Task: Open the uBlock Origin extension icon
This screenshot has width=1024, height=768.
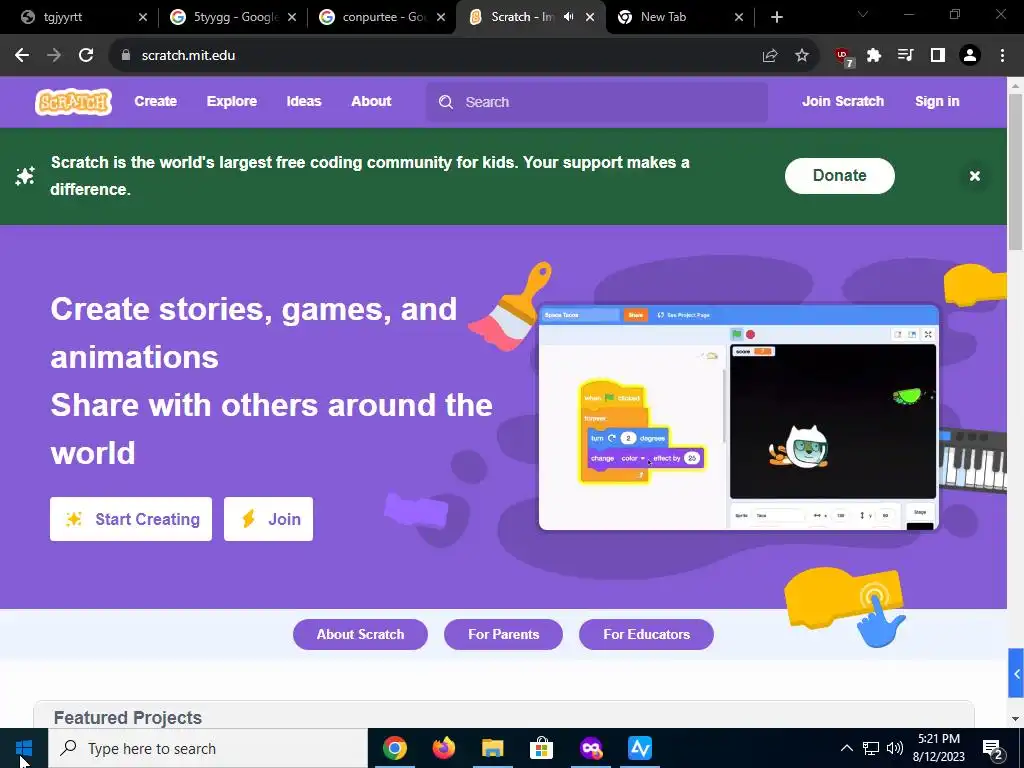Action: 844,57
